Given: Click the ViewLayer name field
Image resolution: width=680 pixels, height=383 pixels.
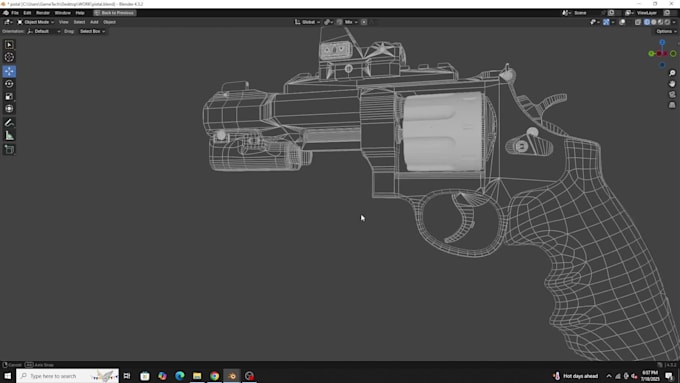Looking at the screenshot, I should (x=647, y=13).
